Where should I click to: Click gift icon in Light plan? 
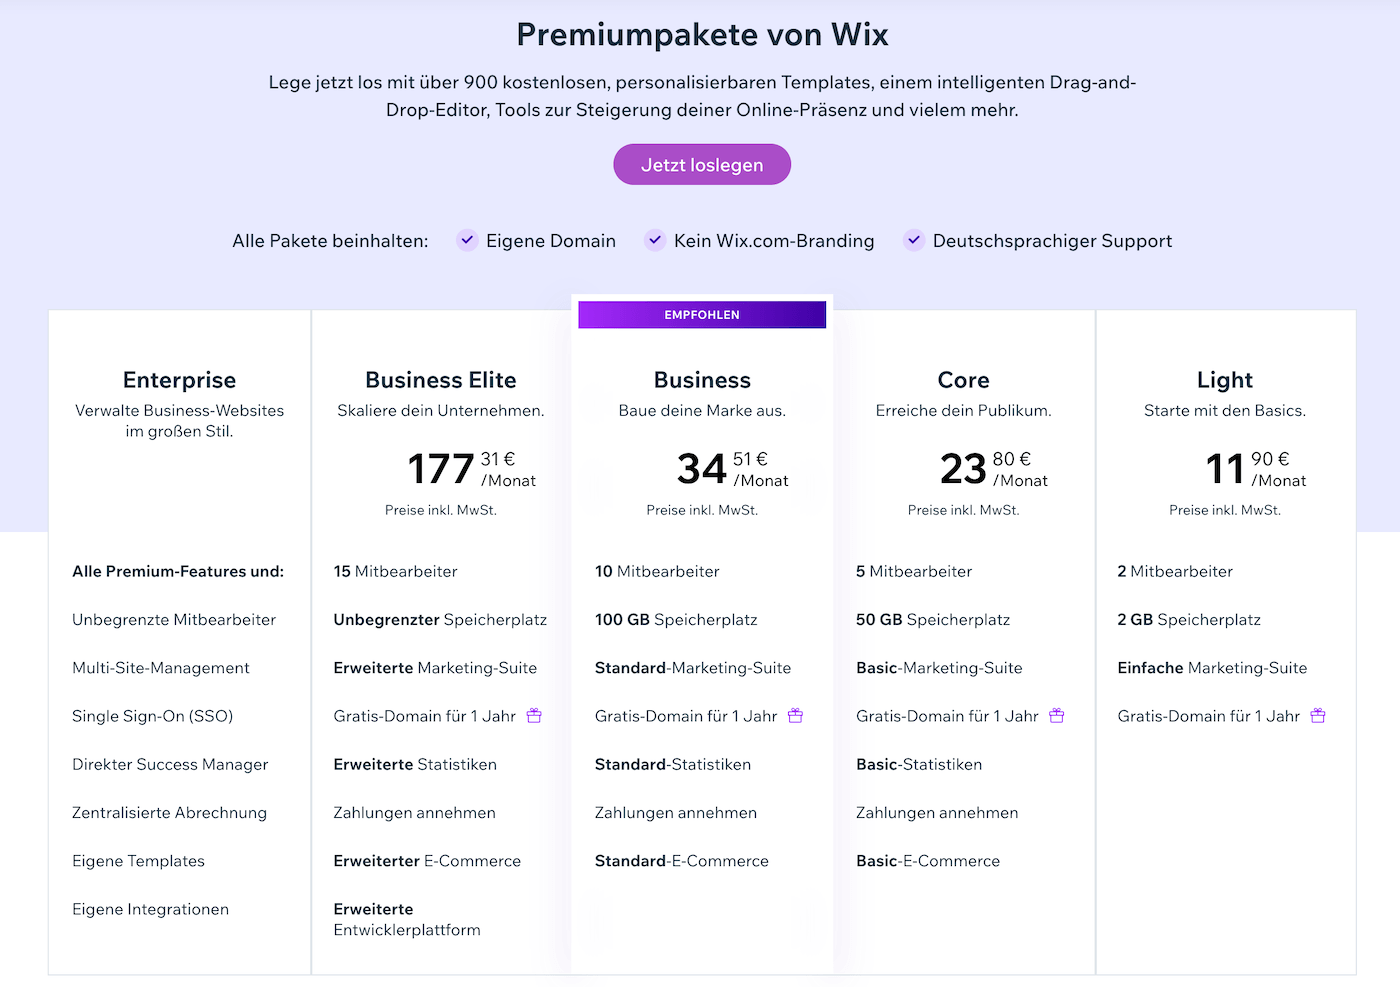tap(1318, 716)
